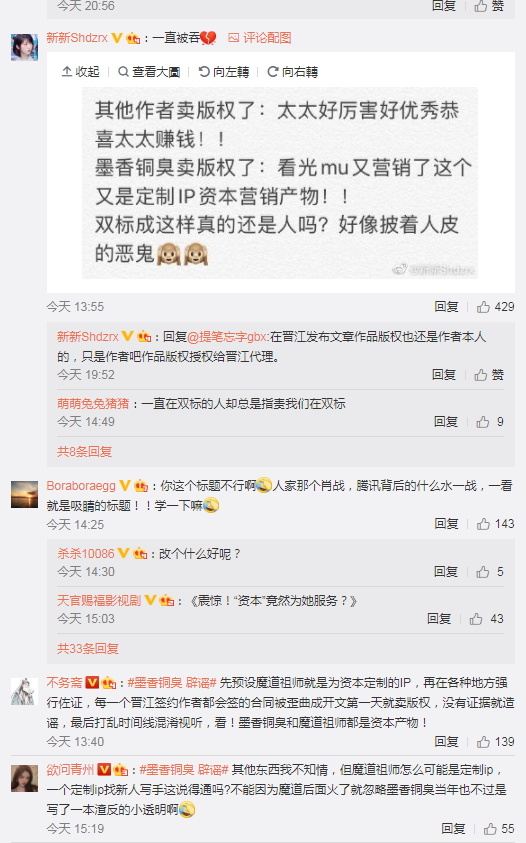The width and height of the screenshot is (526, 843).
Task: Rotate image right with 向右转
Action: [292, 72]
